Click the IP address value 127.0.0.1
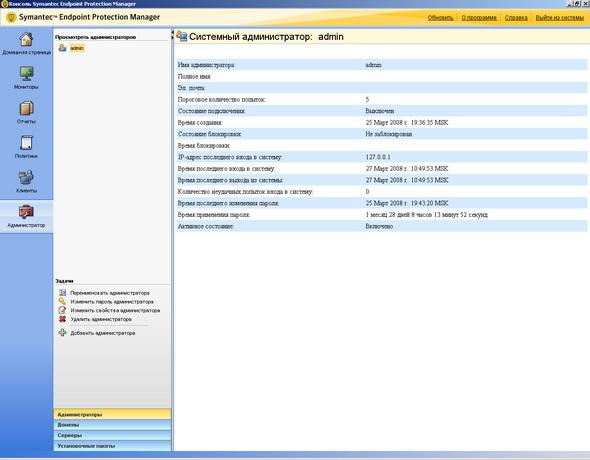Screen dimensions: 590x460 click(x=378, y=157)
